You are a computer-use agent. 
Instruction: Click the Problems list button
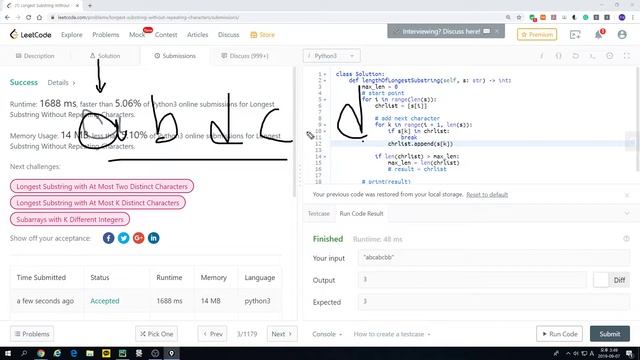coord(32,334)
